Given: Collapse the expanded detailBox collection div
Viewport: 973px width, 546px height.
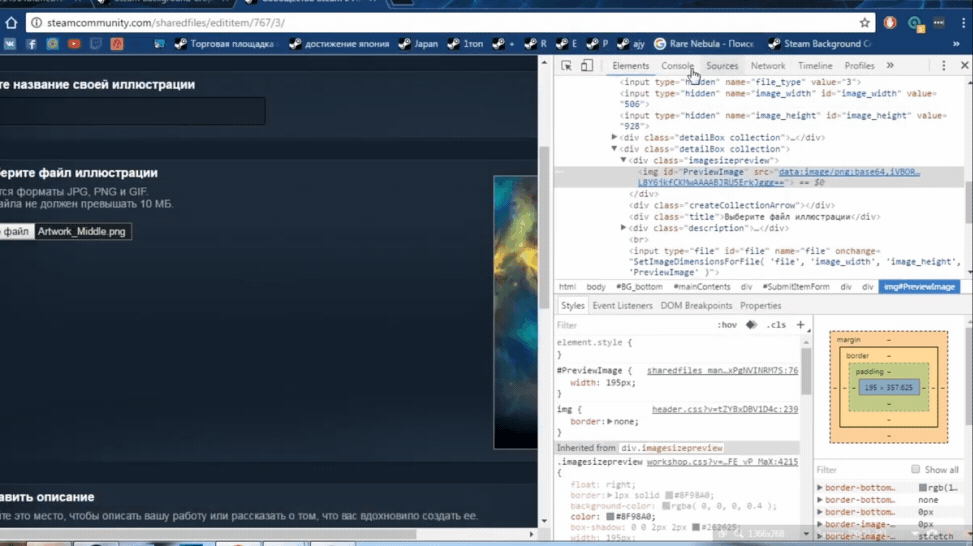Looking at the screenshot, I should pyautogui.click(x=614, y=149).
